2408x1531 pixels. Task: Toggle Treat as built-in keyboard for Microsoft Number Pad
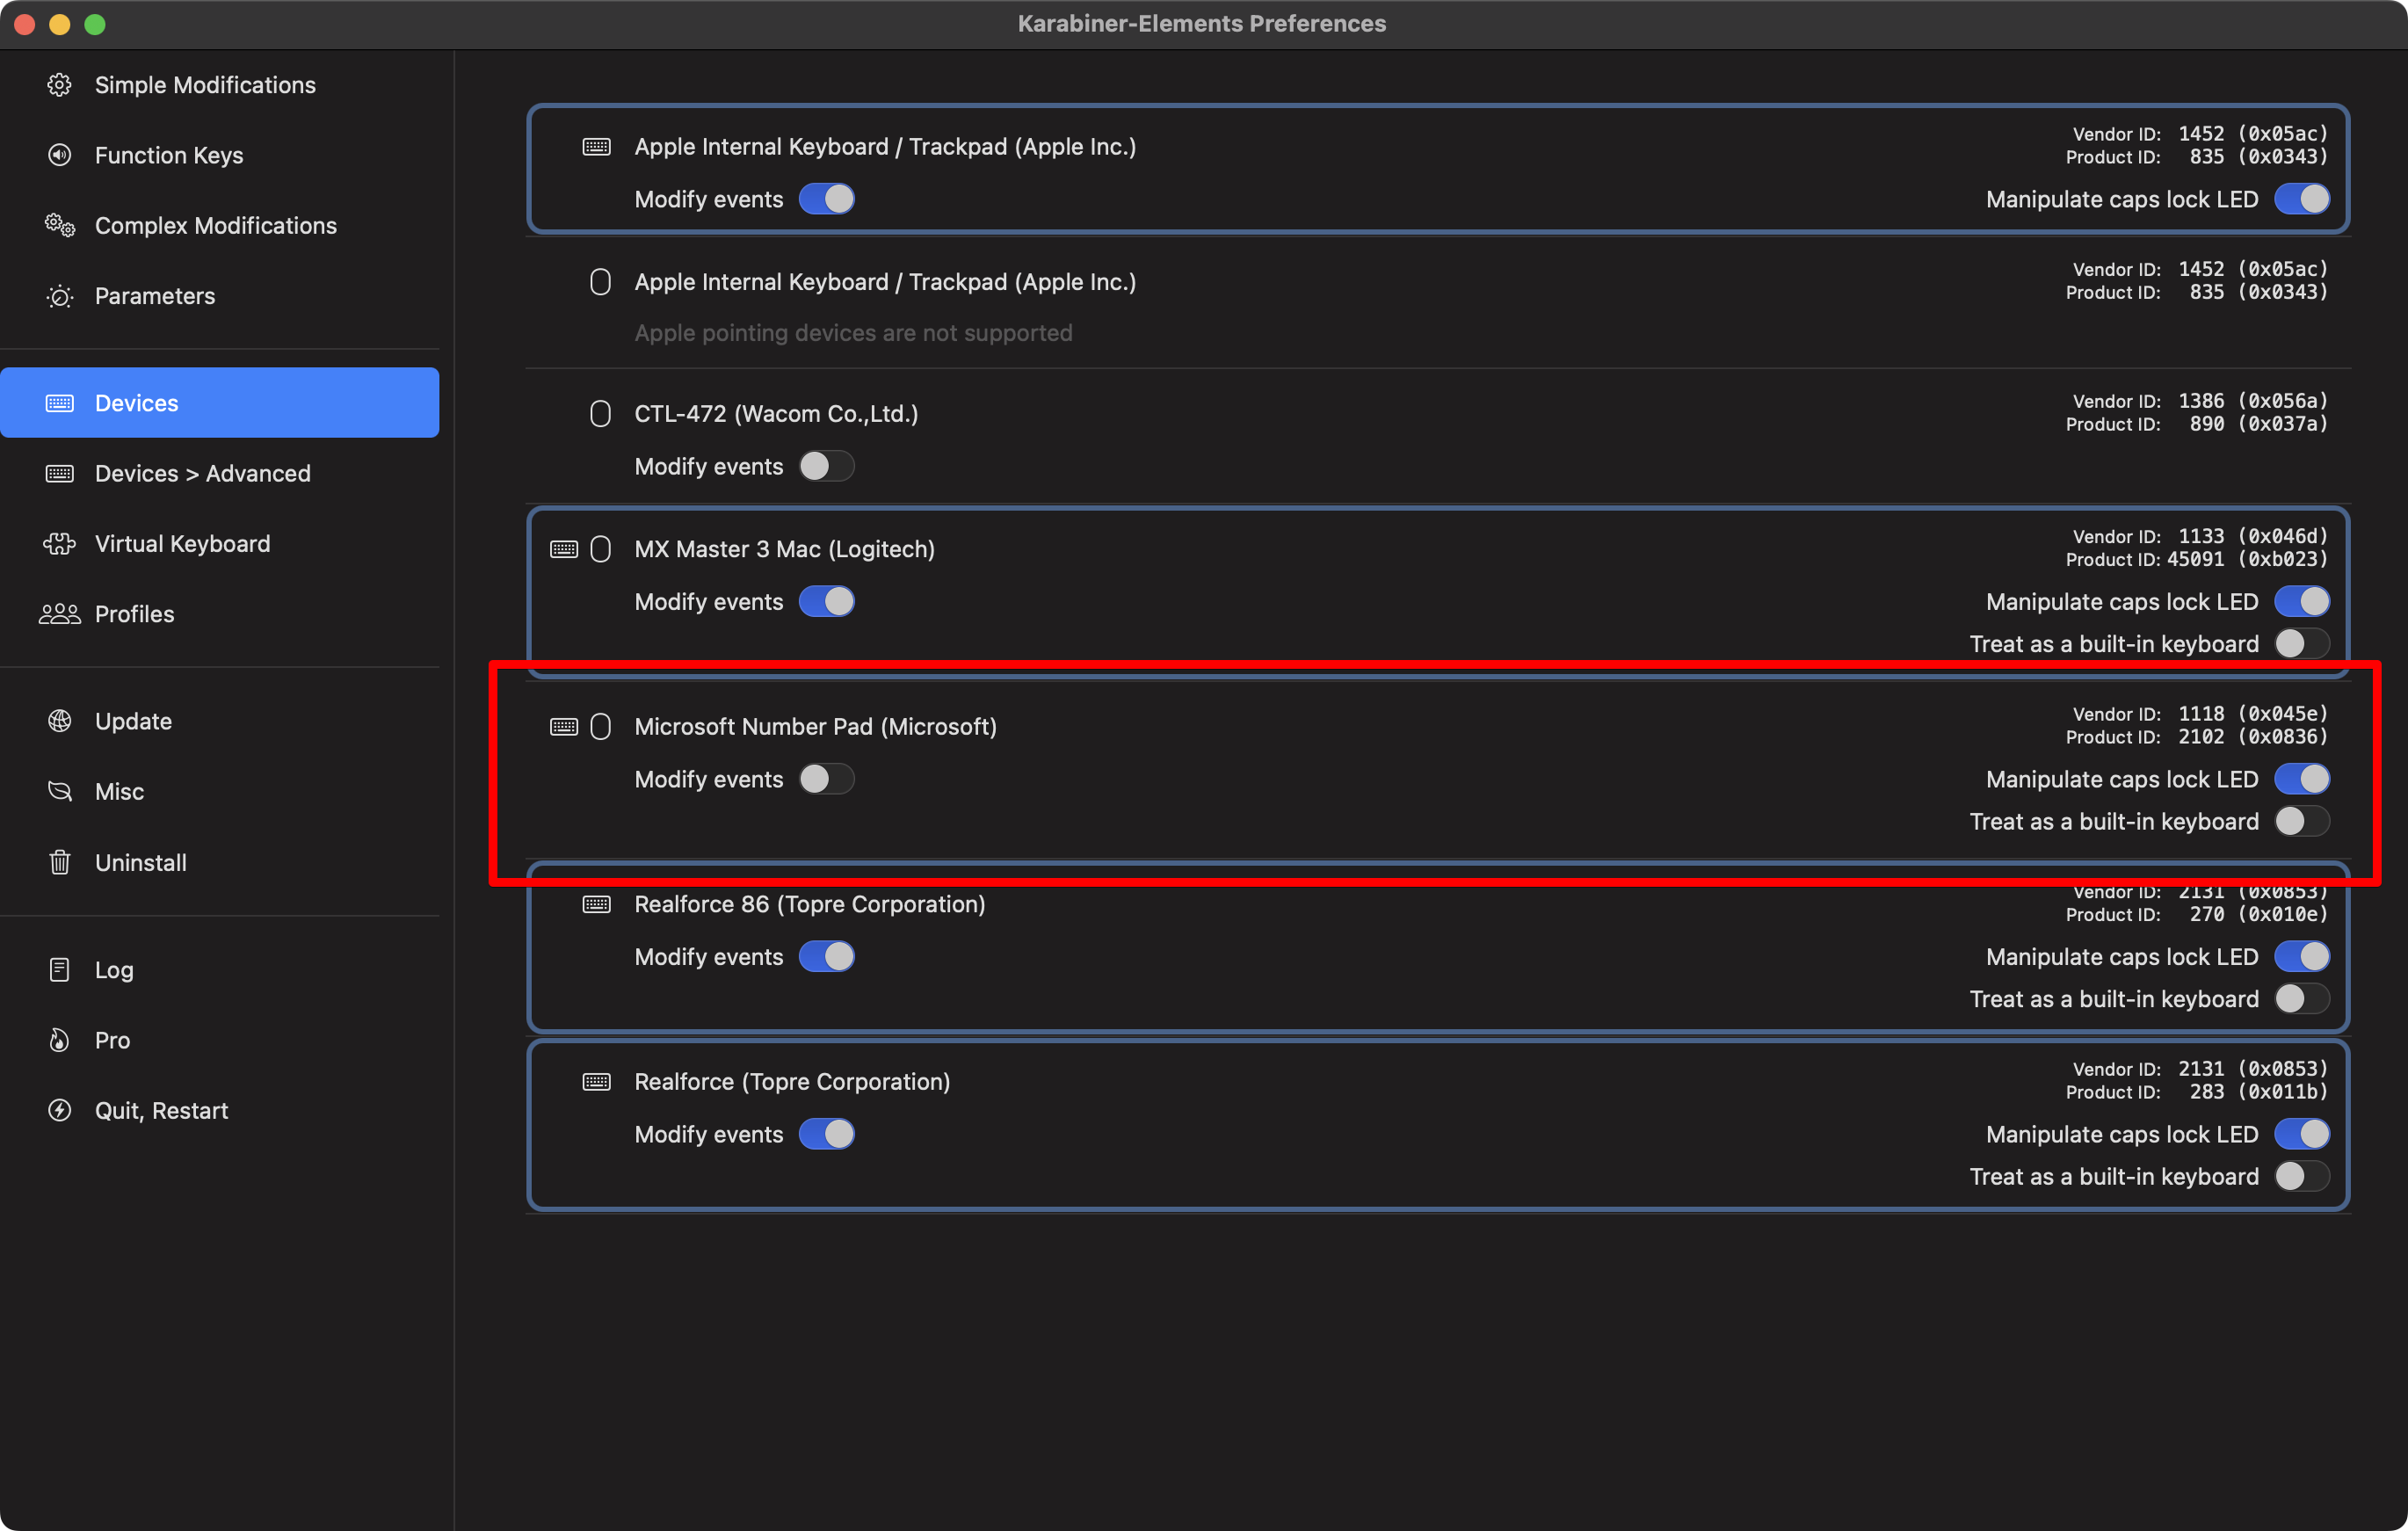tap(2301, 822)
